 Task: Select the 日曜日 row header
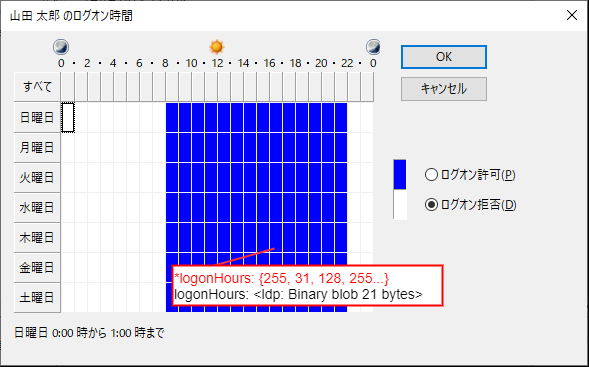[37, 118]
